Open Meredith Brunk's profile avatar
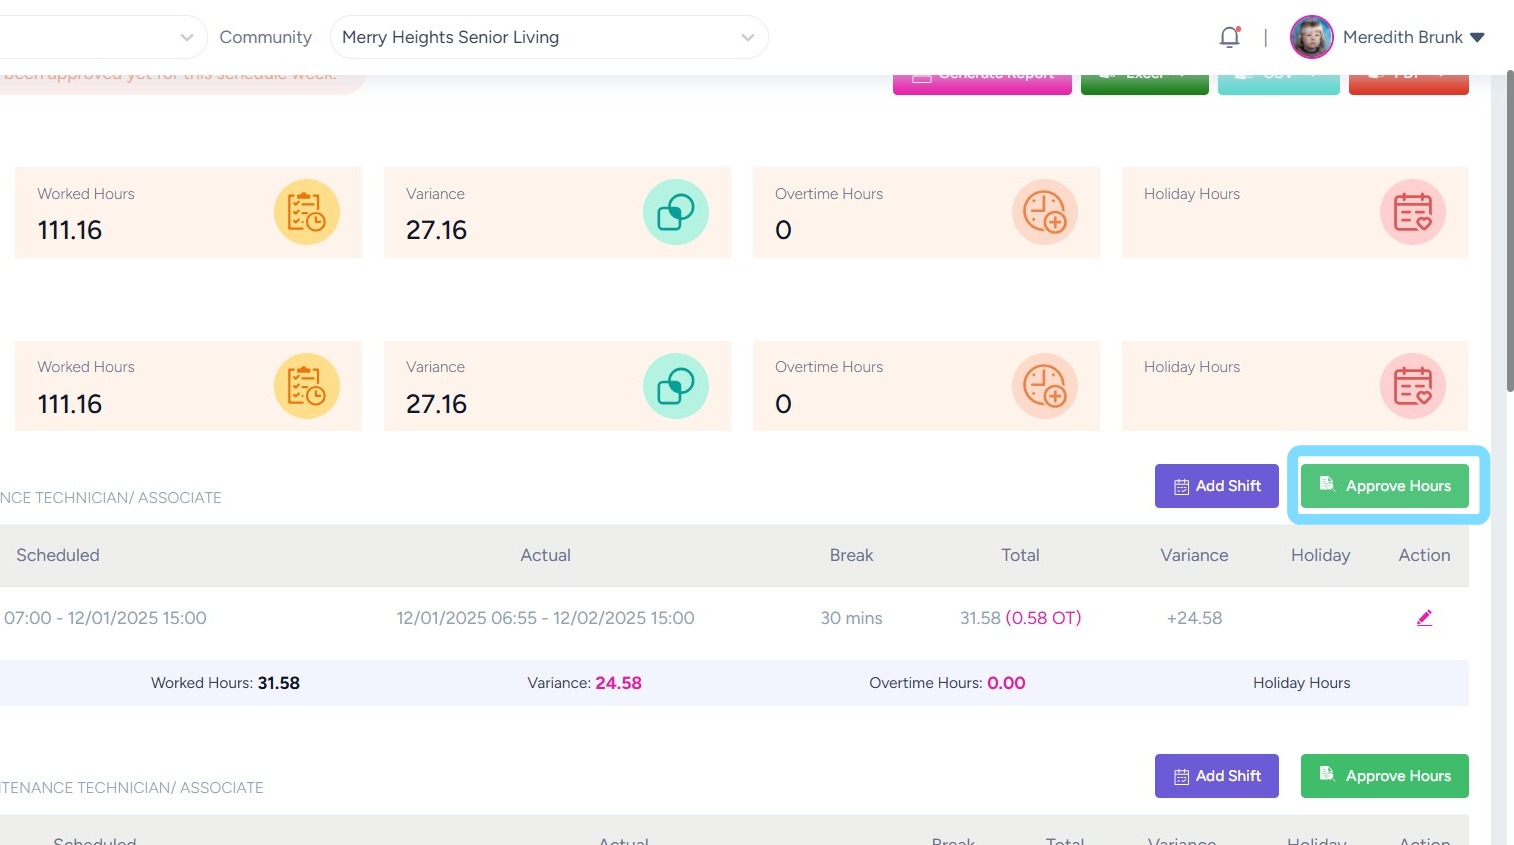The height and width of the screenshot is (845, 1514). point(1311,37)
